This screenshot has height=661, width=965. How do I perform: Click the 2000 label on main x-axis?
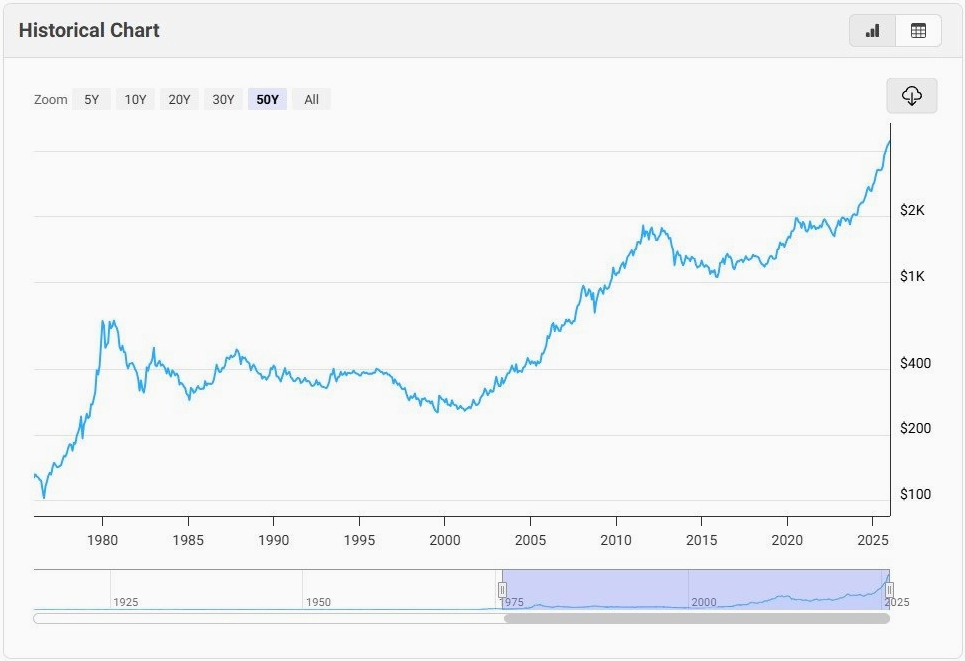click(x=444, y=540)
